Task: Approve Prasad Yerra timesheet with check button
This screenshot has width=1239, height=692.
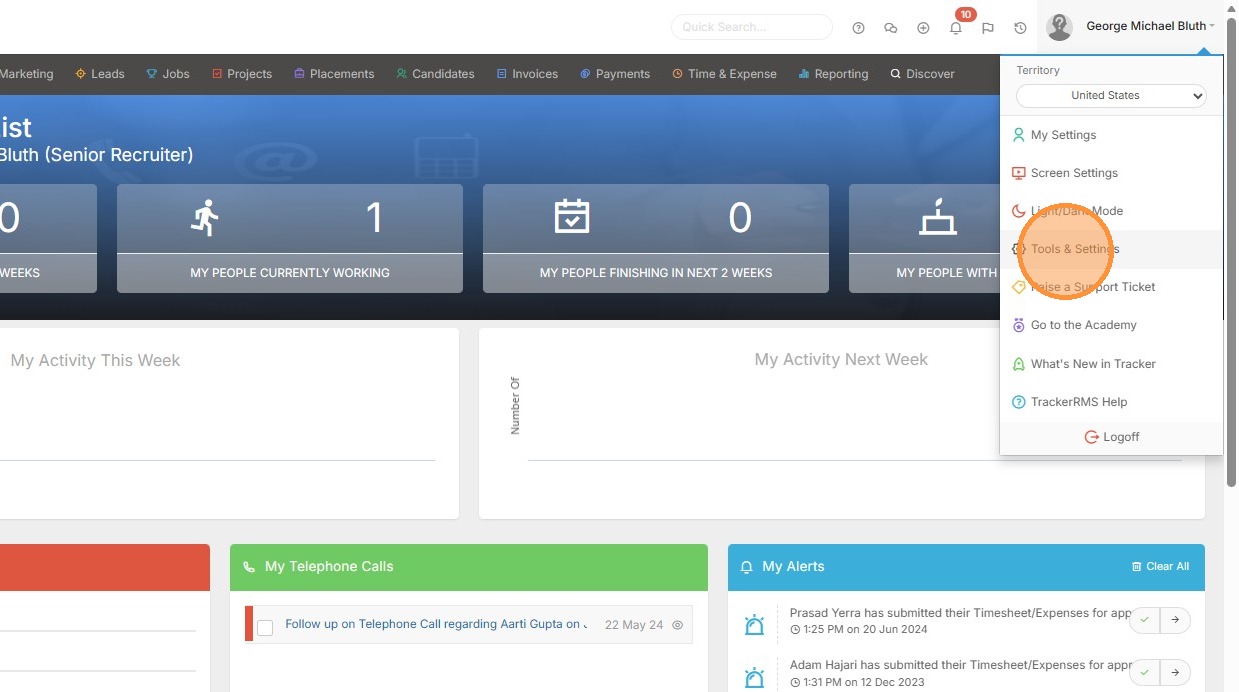Action: [x=1144, y=620]
